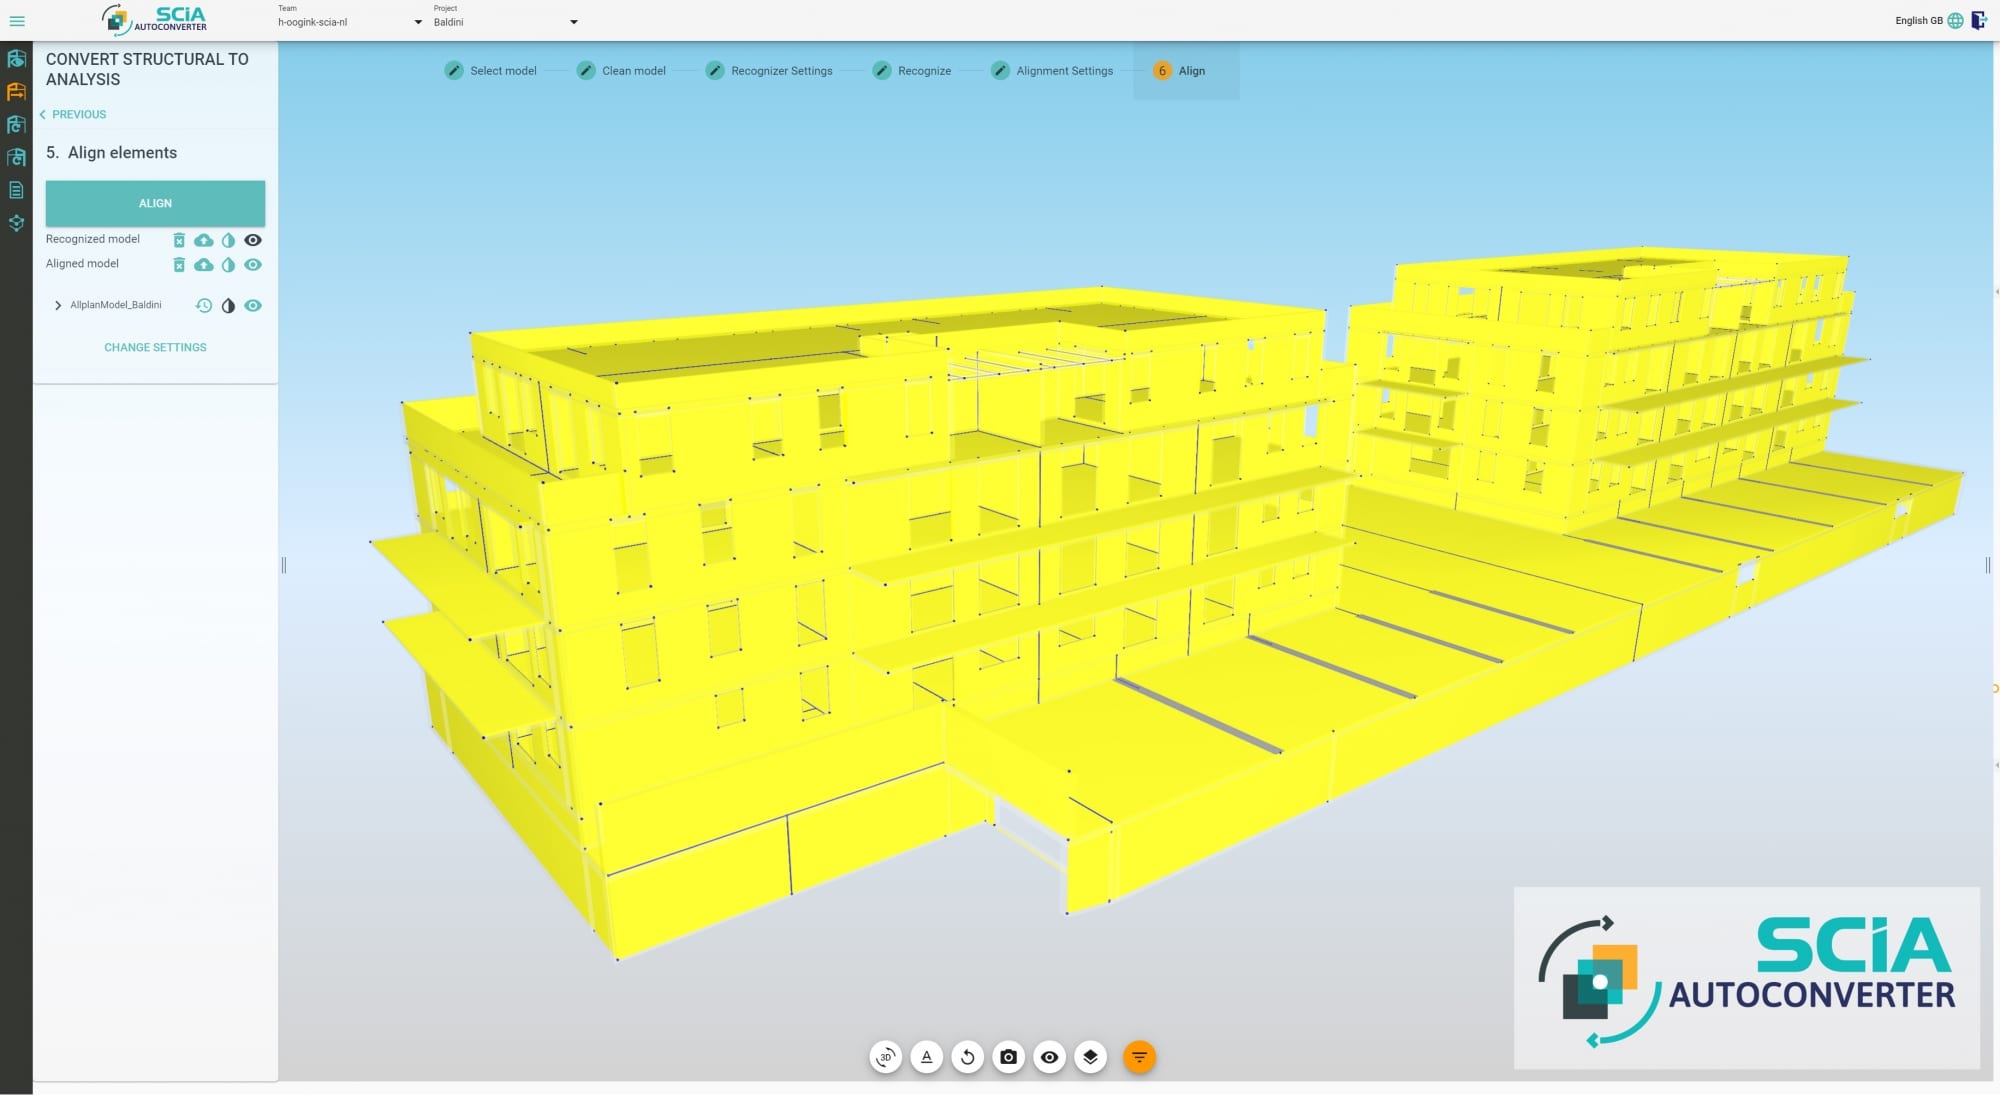Click the reset view rotate icon
2000x1095 pixels.
(967, 1057)
